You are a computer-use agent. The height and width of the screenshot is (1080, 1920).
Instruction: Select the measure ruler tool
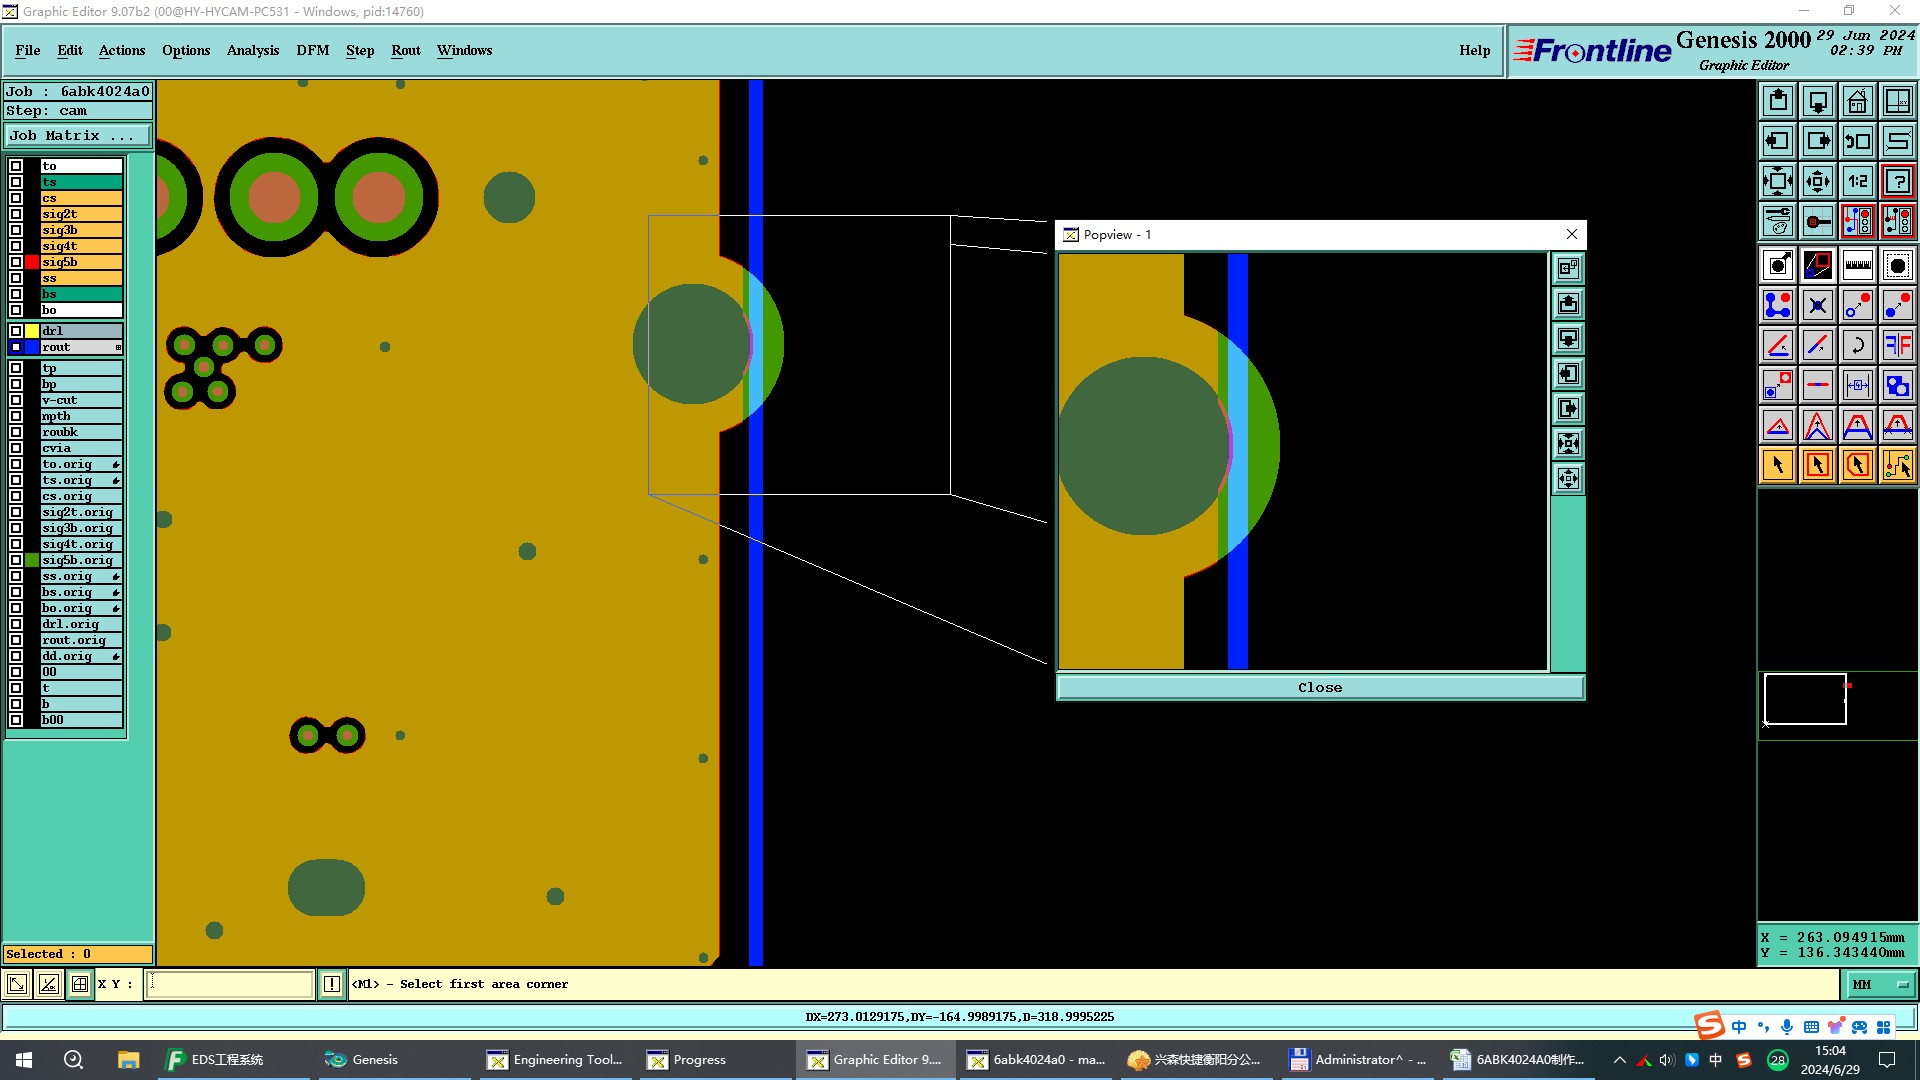click(x=1857, y=265)
